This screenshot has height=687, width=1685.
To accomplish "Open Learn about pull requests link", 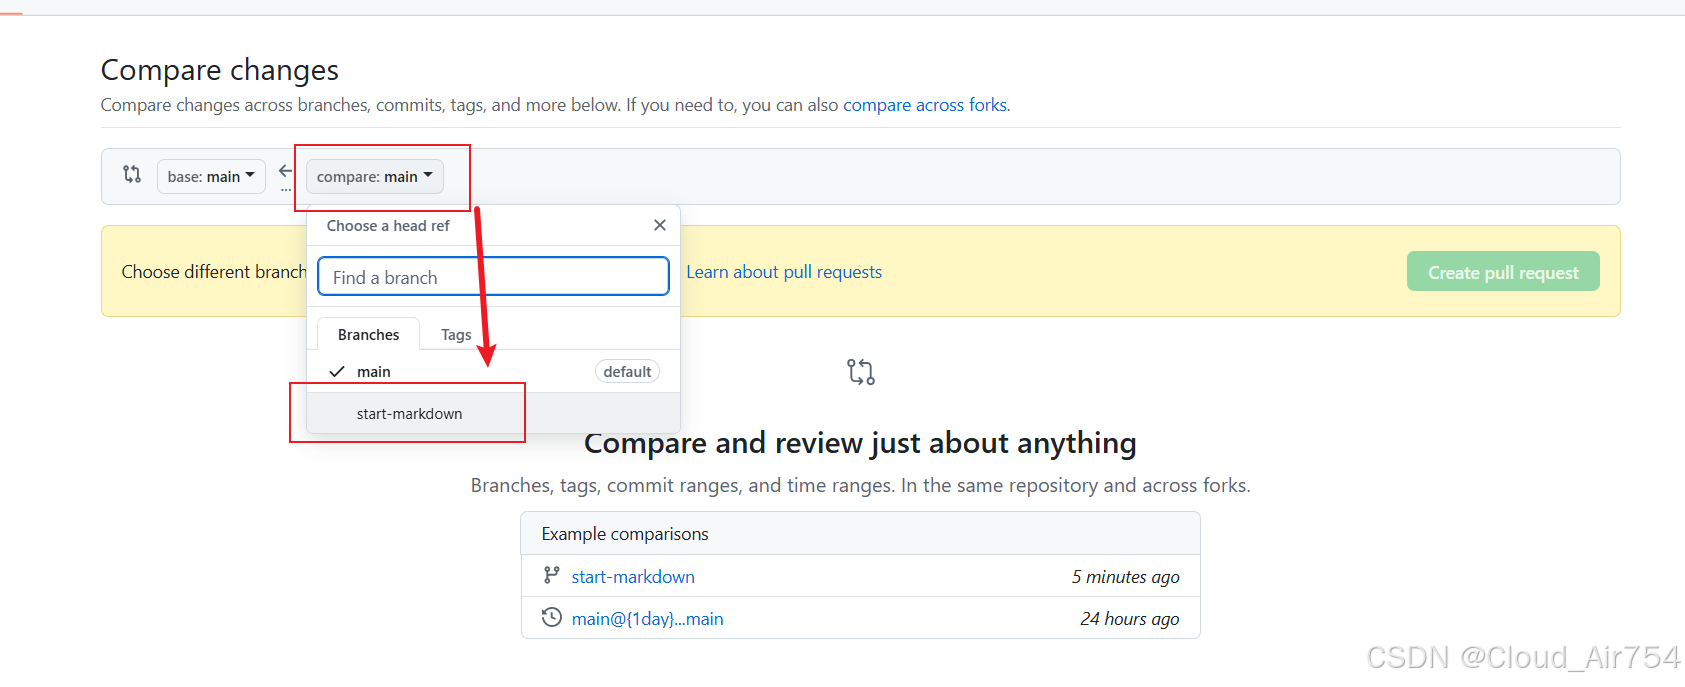I will pyautogui.click(x=784, y=272).
